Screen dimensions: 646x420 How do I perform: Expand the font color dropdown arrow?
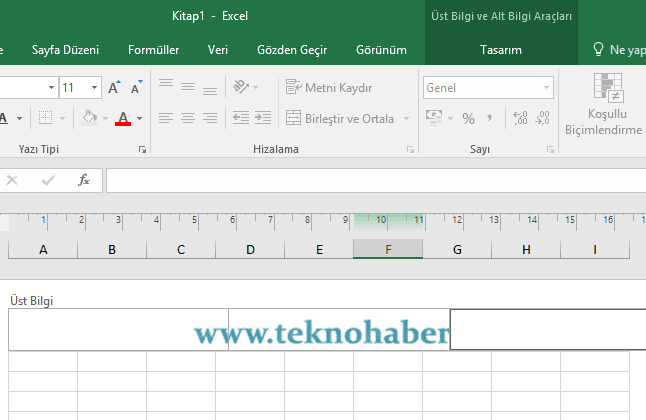[140, 119]
